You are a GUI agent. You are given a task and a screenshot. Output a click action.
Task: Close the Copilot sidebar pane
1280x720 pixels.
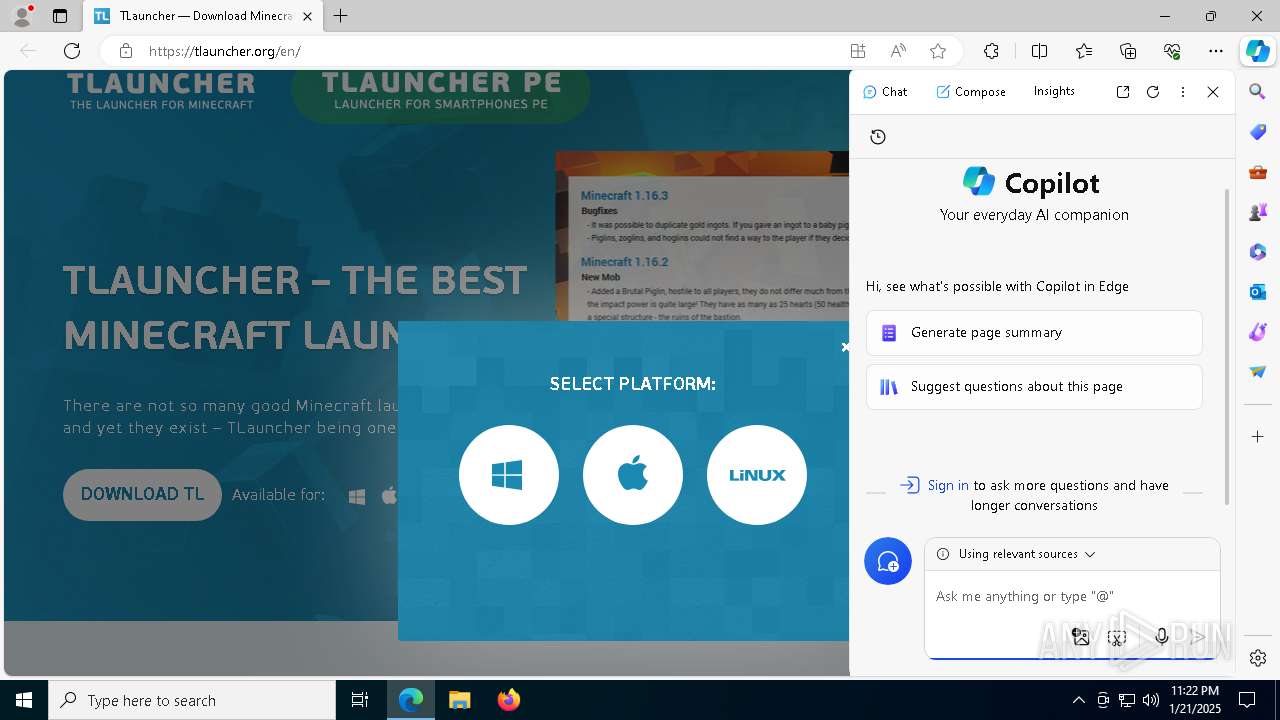coord(1213,91)
